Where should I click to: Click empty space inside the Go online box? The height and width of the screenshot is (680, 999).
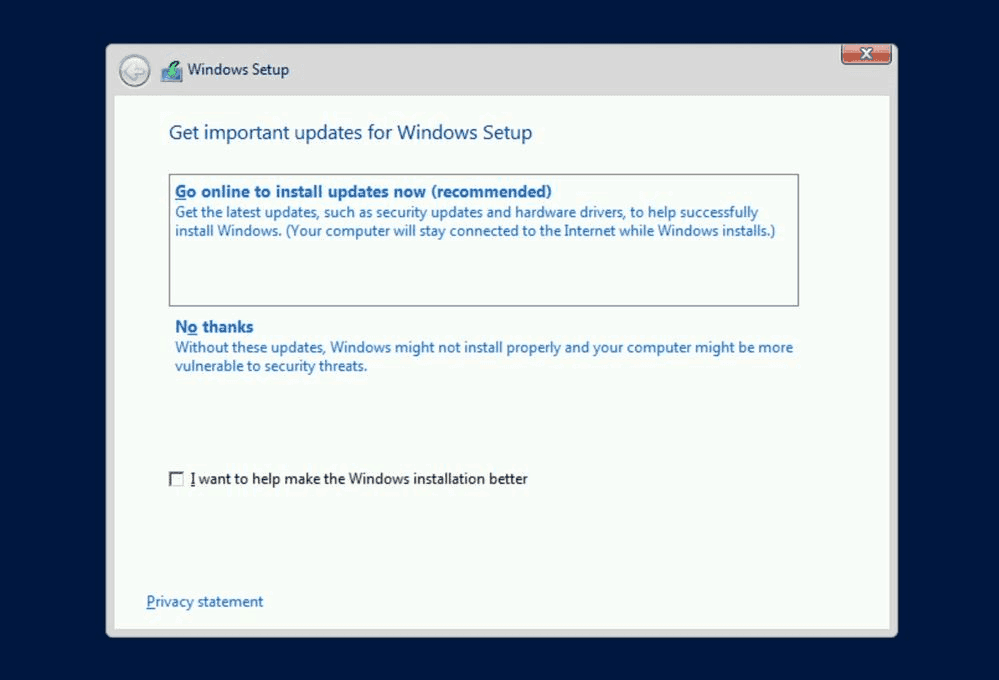(480, 272)
